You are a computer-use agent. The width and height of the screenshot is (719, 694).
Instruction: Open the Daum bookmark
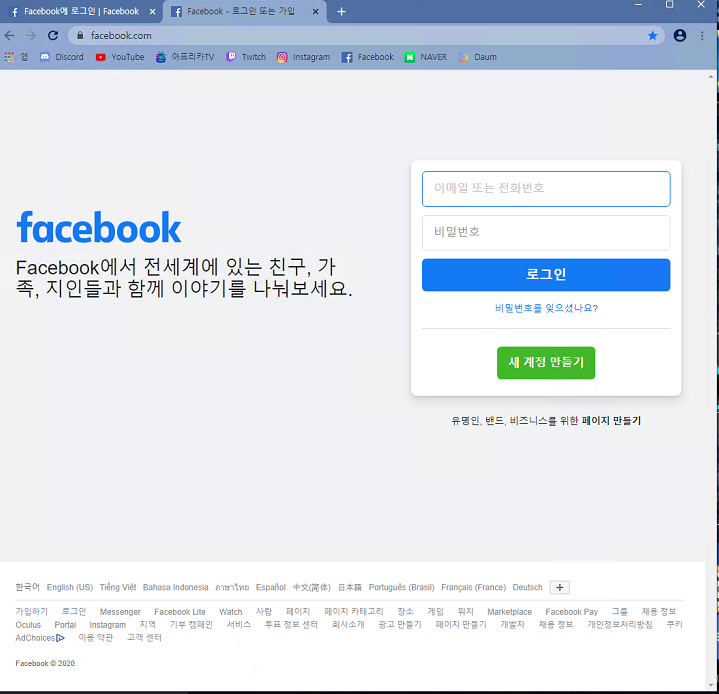click(478, 57)
